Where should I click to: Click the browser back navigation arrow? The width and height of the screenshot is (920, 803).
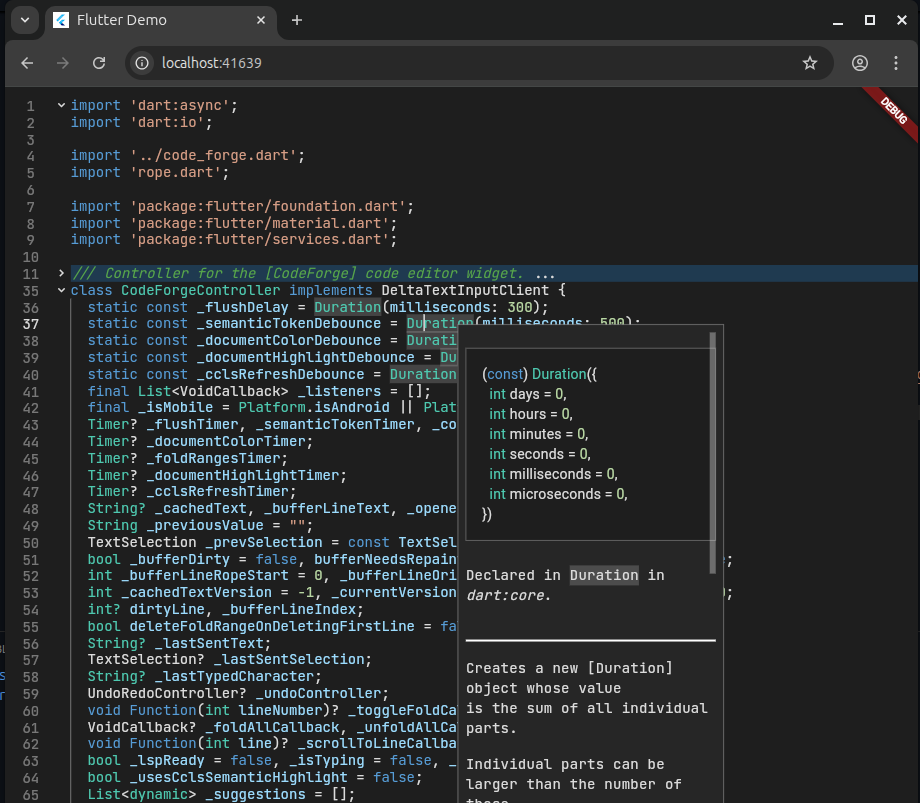[x=27, y=62]
